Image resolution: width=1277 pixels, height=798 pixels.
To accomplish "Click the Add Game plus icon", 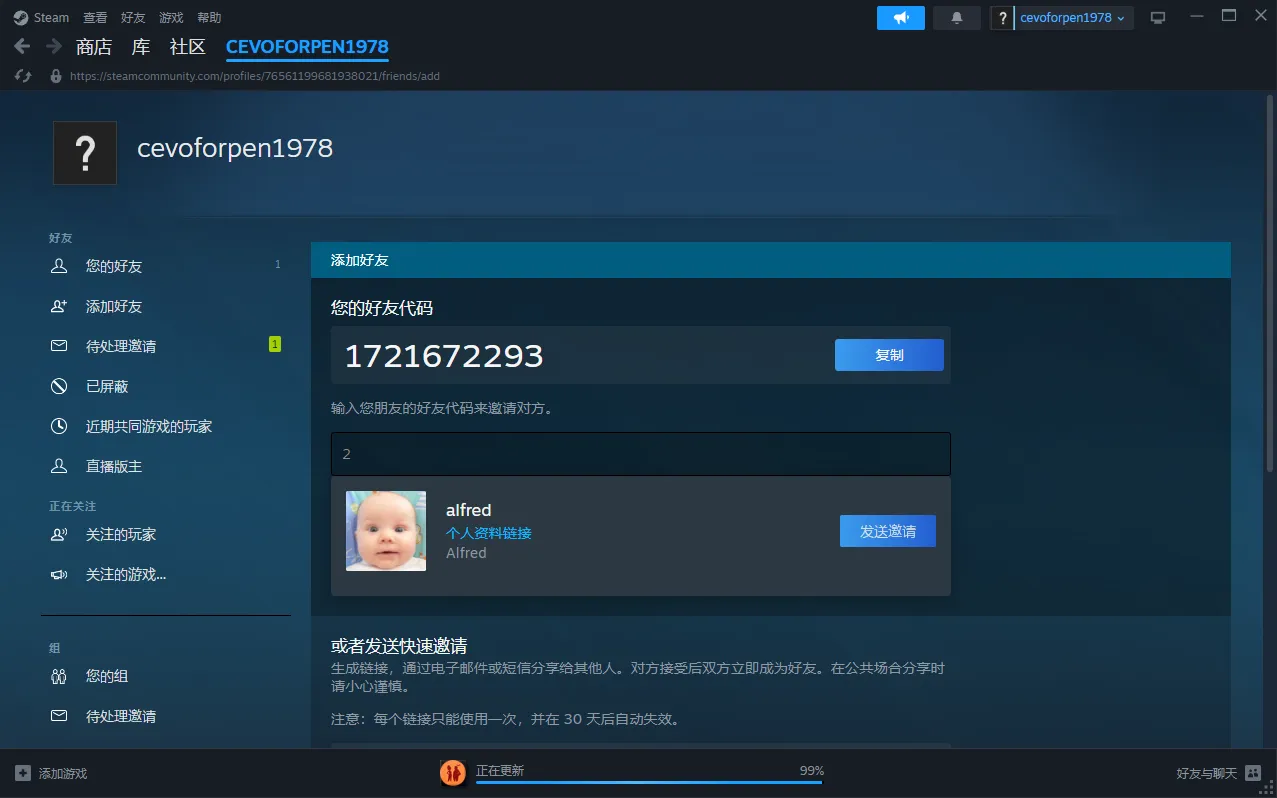I will pos(23,773).
